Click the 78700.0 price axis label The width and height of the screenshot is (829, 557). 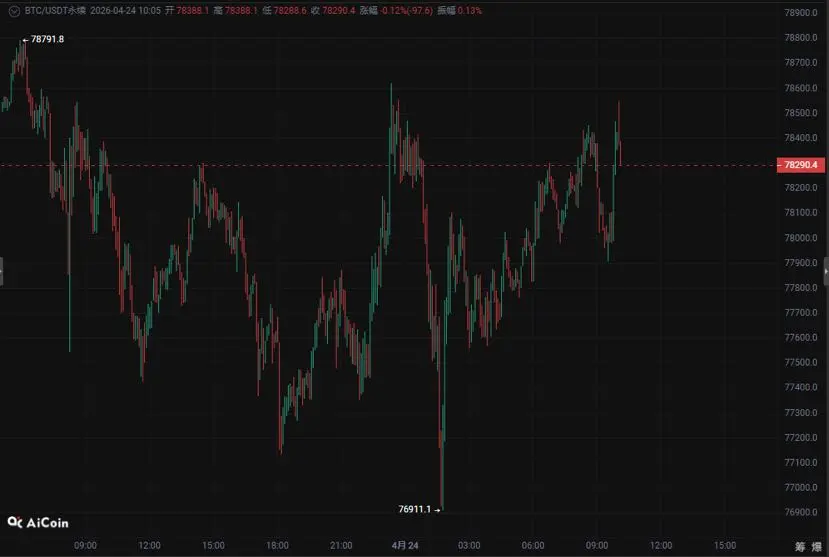(x=800, y=62)
